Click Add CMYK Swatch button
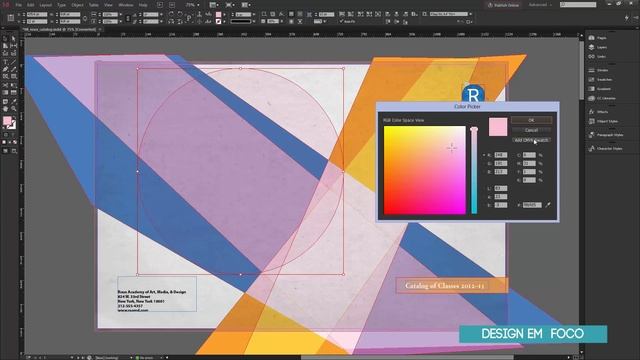Screen dimensions: 640x360 (531, 140)
